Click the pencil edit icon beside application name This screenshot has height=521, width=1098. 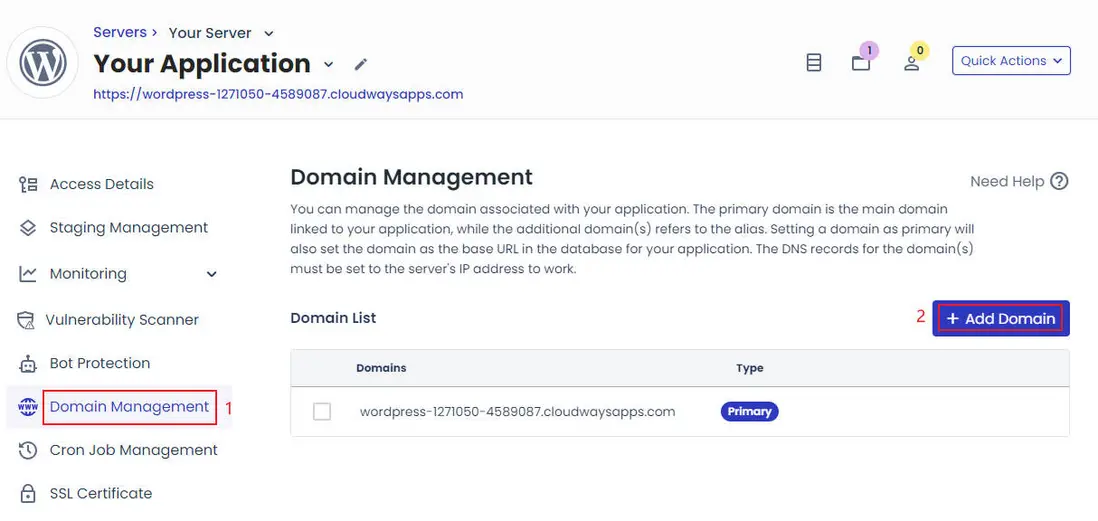coord(361,64)
